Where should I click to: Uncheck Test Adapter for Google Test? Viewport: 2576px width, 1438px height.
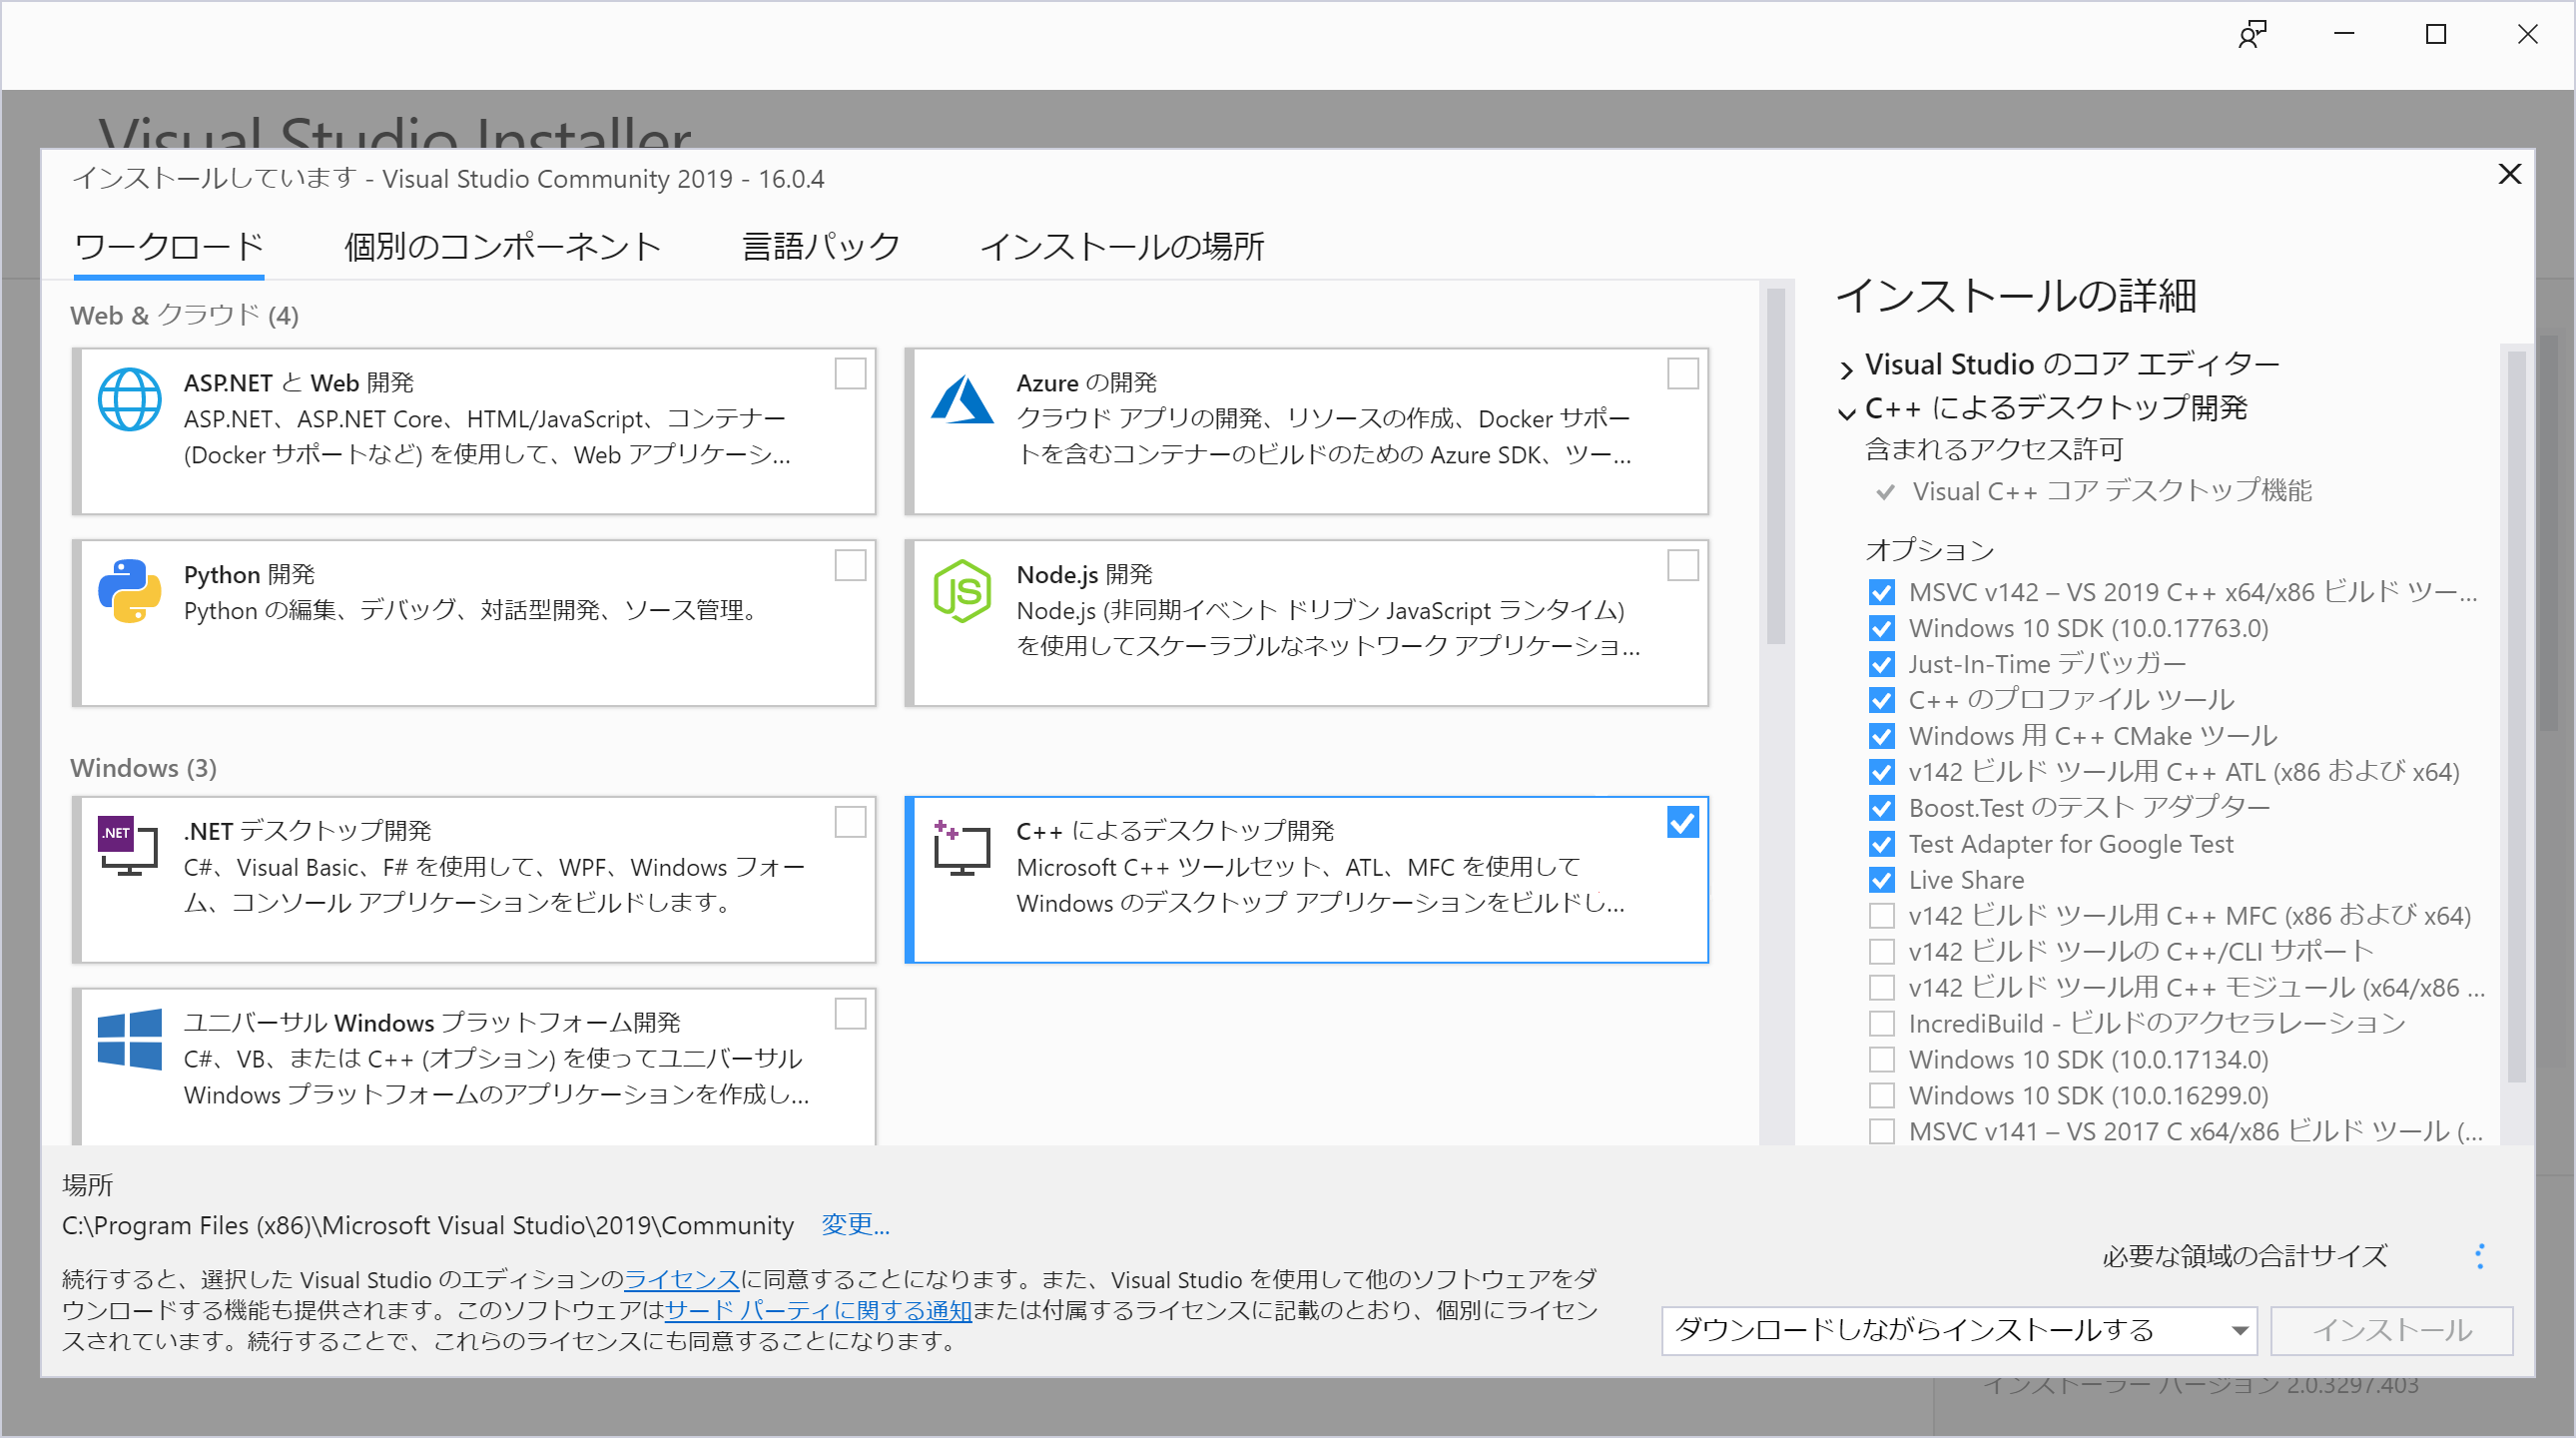(x=1881, y=844)
